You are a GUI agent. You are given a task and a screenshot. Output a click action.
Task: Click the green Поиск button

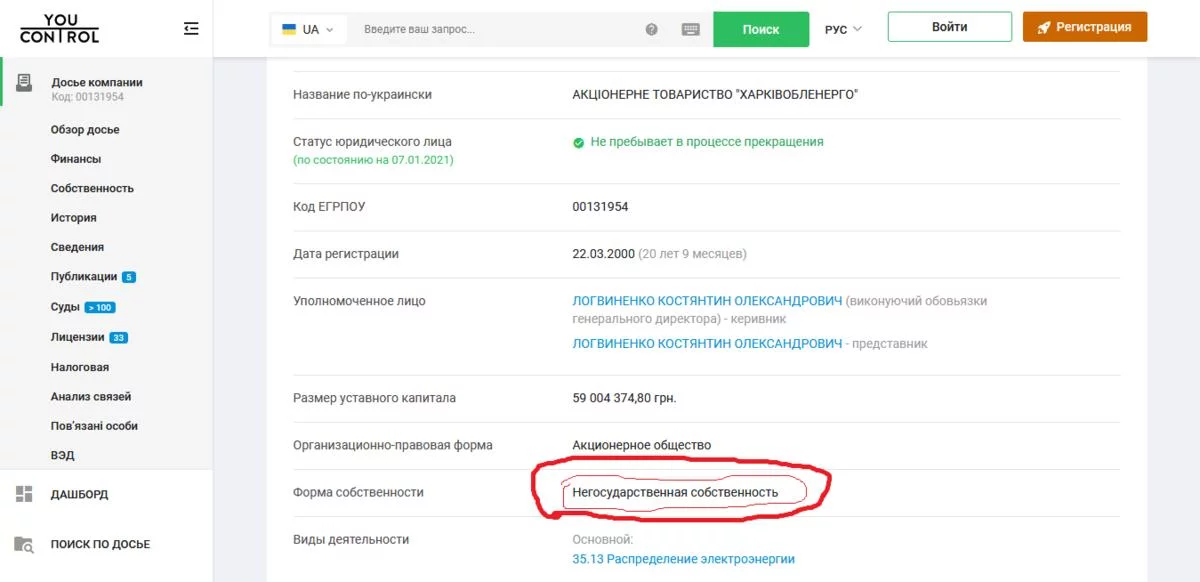(761, 29)
